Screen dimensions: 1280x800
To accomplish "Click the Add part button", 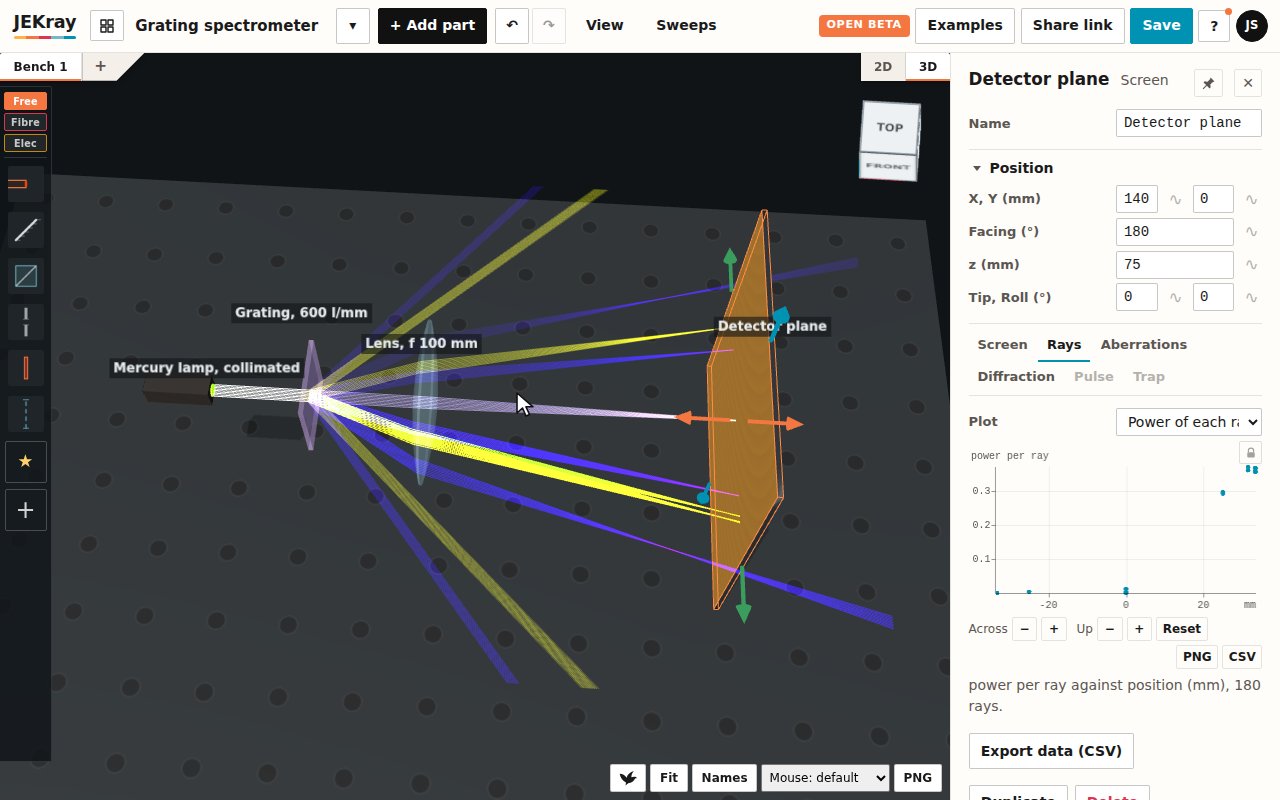I will coord(432,26).
